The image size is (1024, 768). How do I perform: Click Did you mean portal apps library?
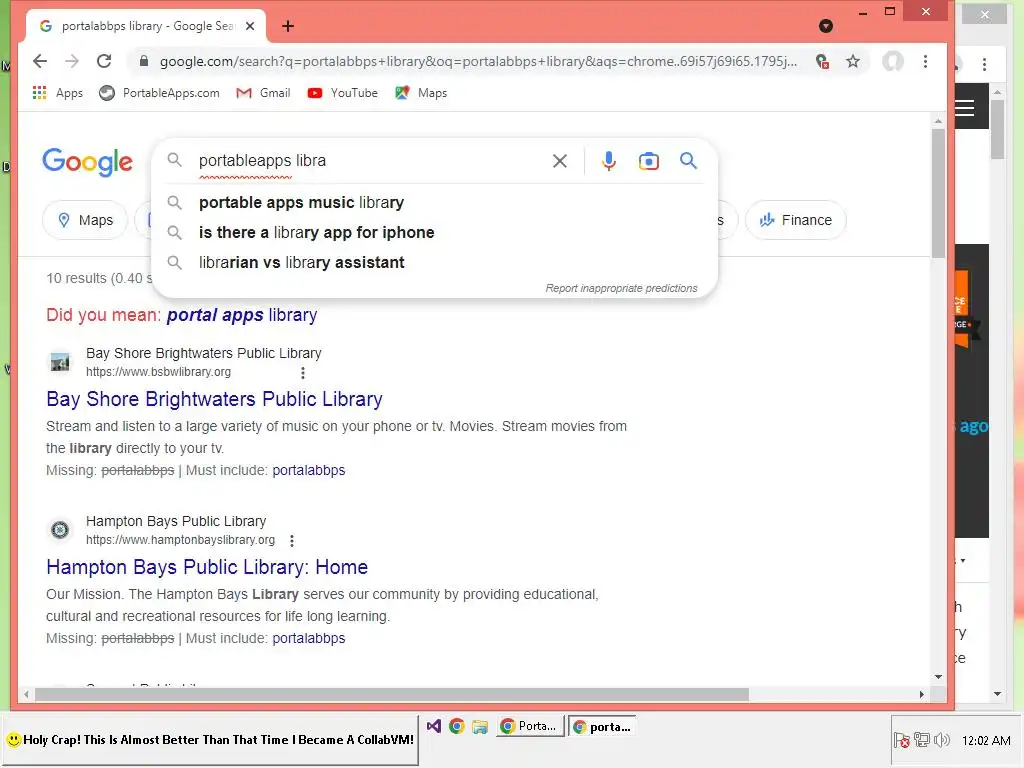click(242, 315)
